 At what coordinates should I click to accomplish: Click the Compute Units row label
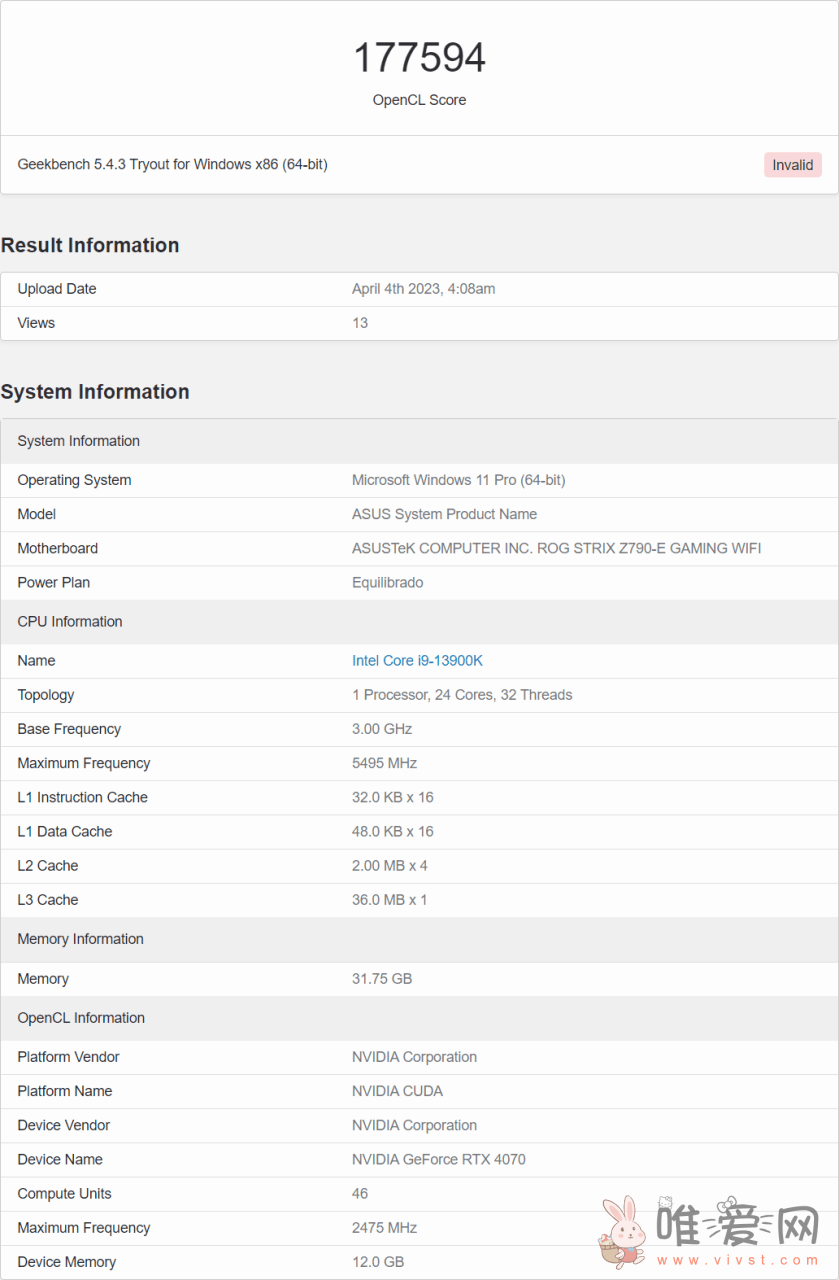point(65,1194)
